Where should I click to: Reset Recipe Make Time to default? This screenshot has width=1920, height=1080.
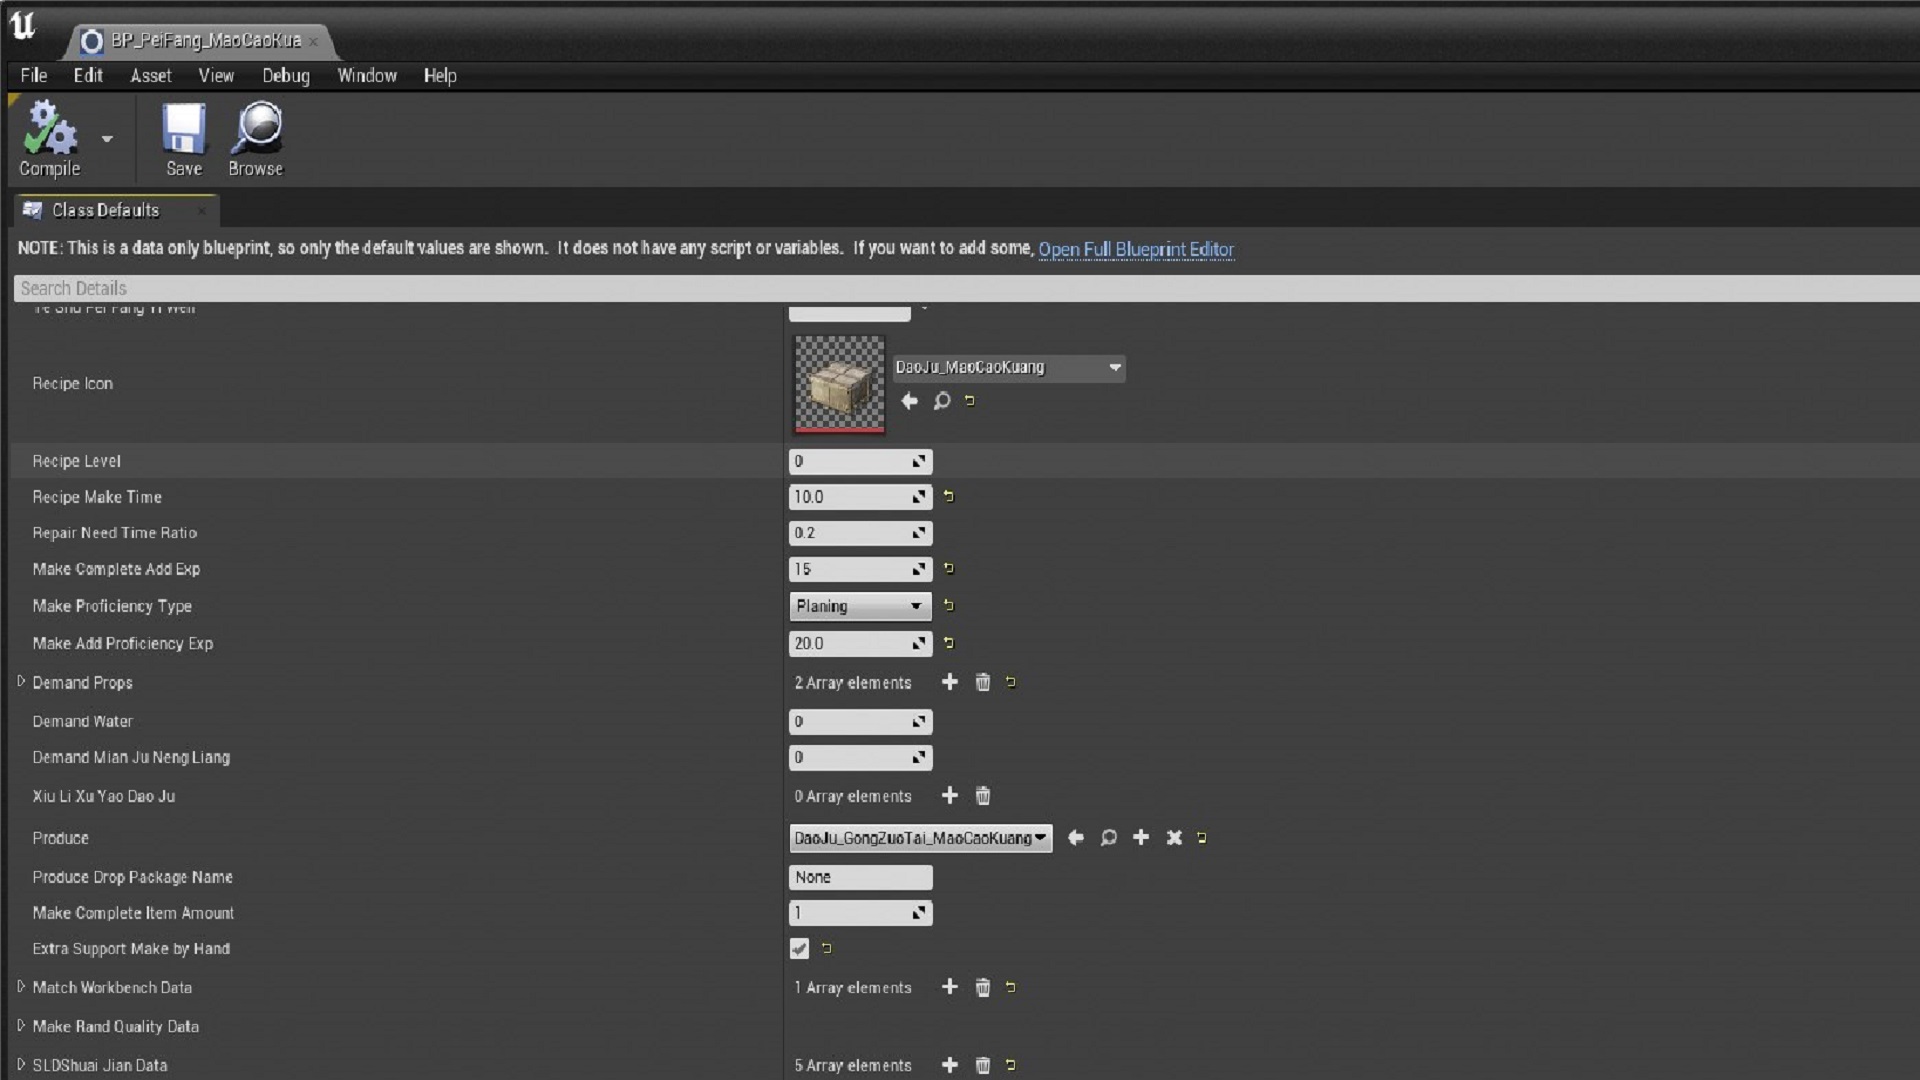click(x=948, y=496)
